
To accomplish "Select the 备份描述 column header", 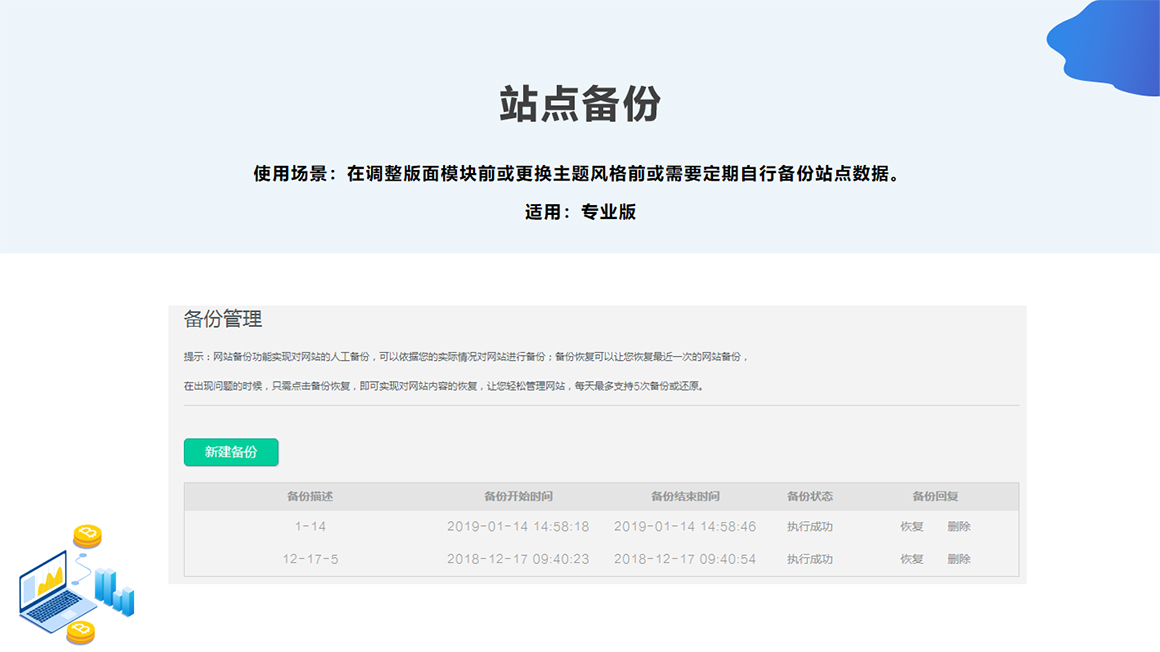I will pyautogui.click(x=310, y=497).
